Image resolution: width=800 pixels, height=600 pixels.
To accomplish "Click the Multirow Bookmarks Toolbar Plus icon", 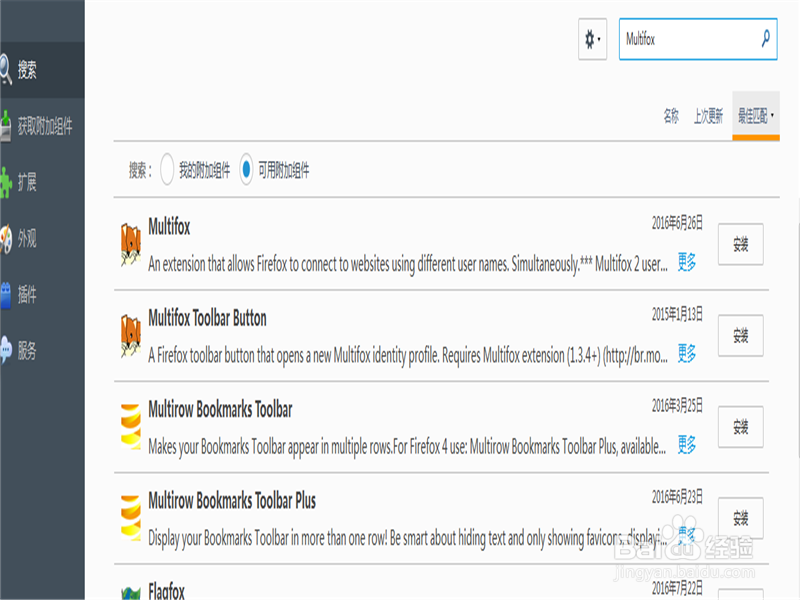I will [131, 518].
